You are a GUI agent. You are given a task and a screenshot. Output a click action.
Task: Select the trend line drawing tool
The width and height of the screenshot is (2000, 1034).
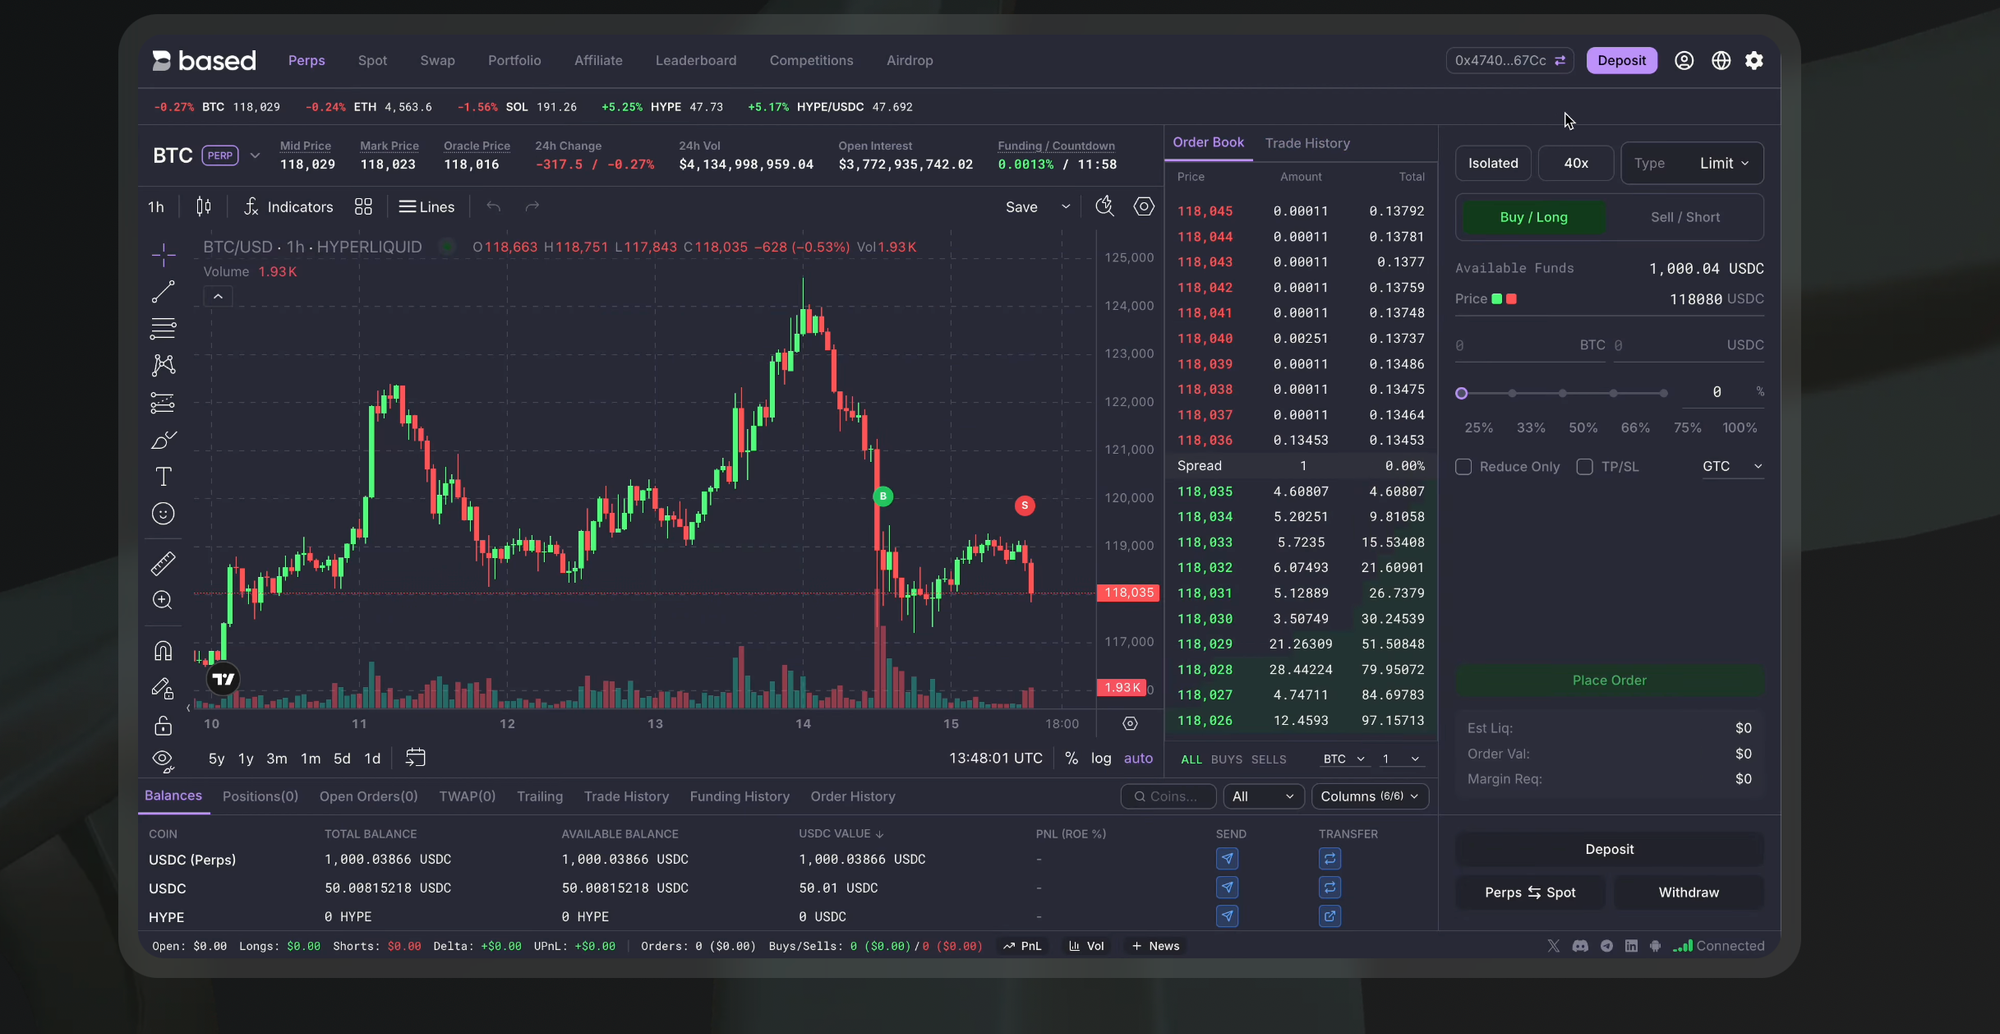(163, 292)
